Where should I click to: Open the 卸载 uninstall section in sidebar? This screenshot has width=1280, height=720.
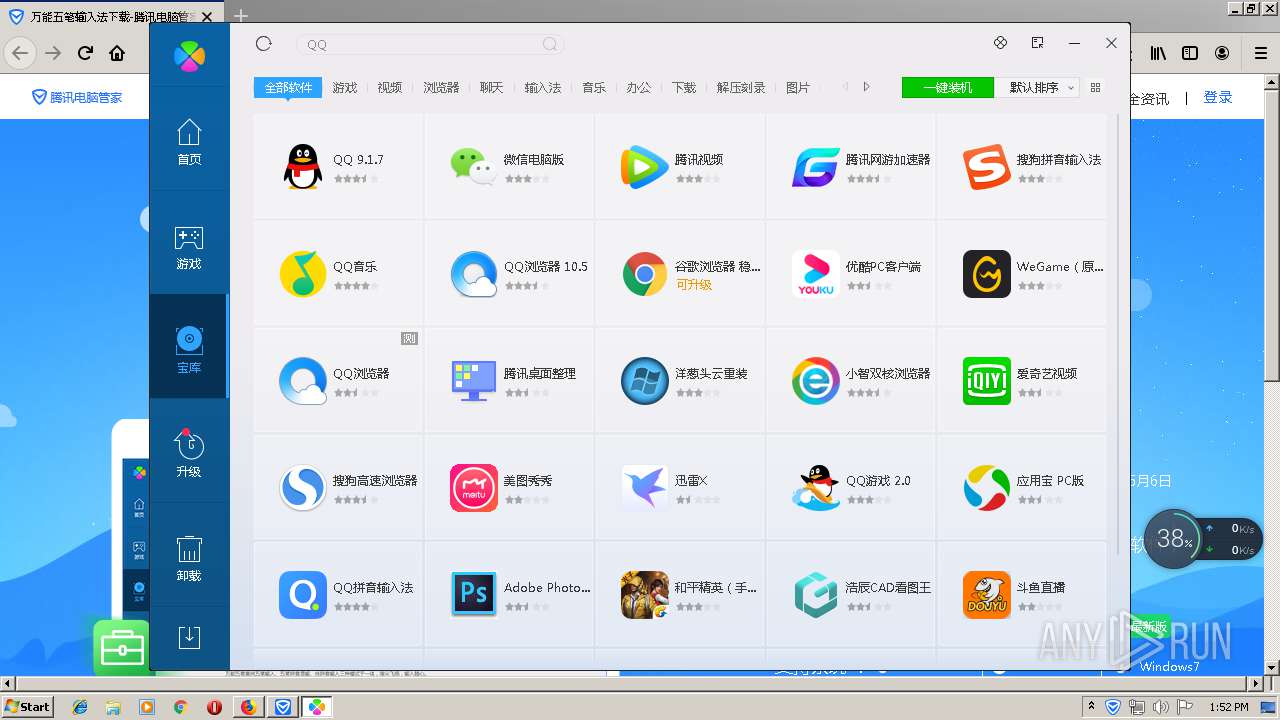(x=189, y=559)
